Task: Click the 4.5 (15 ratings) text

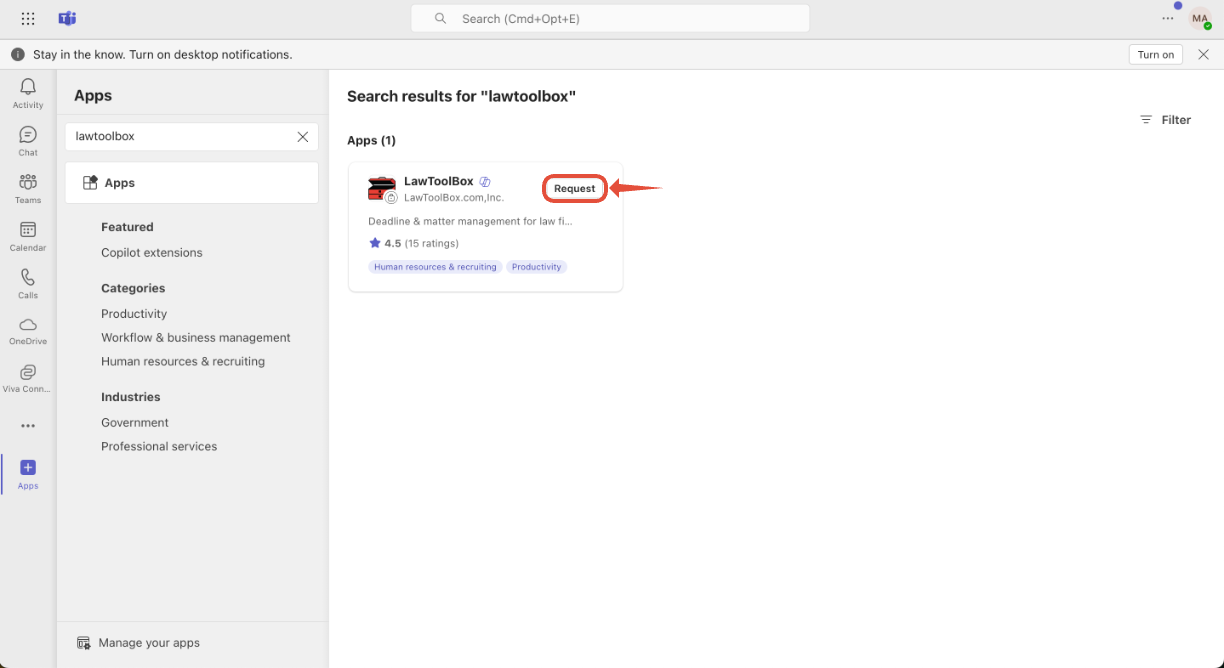Action: (x=422, y=243)
